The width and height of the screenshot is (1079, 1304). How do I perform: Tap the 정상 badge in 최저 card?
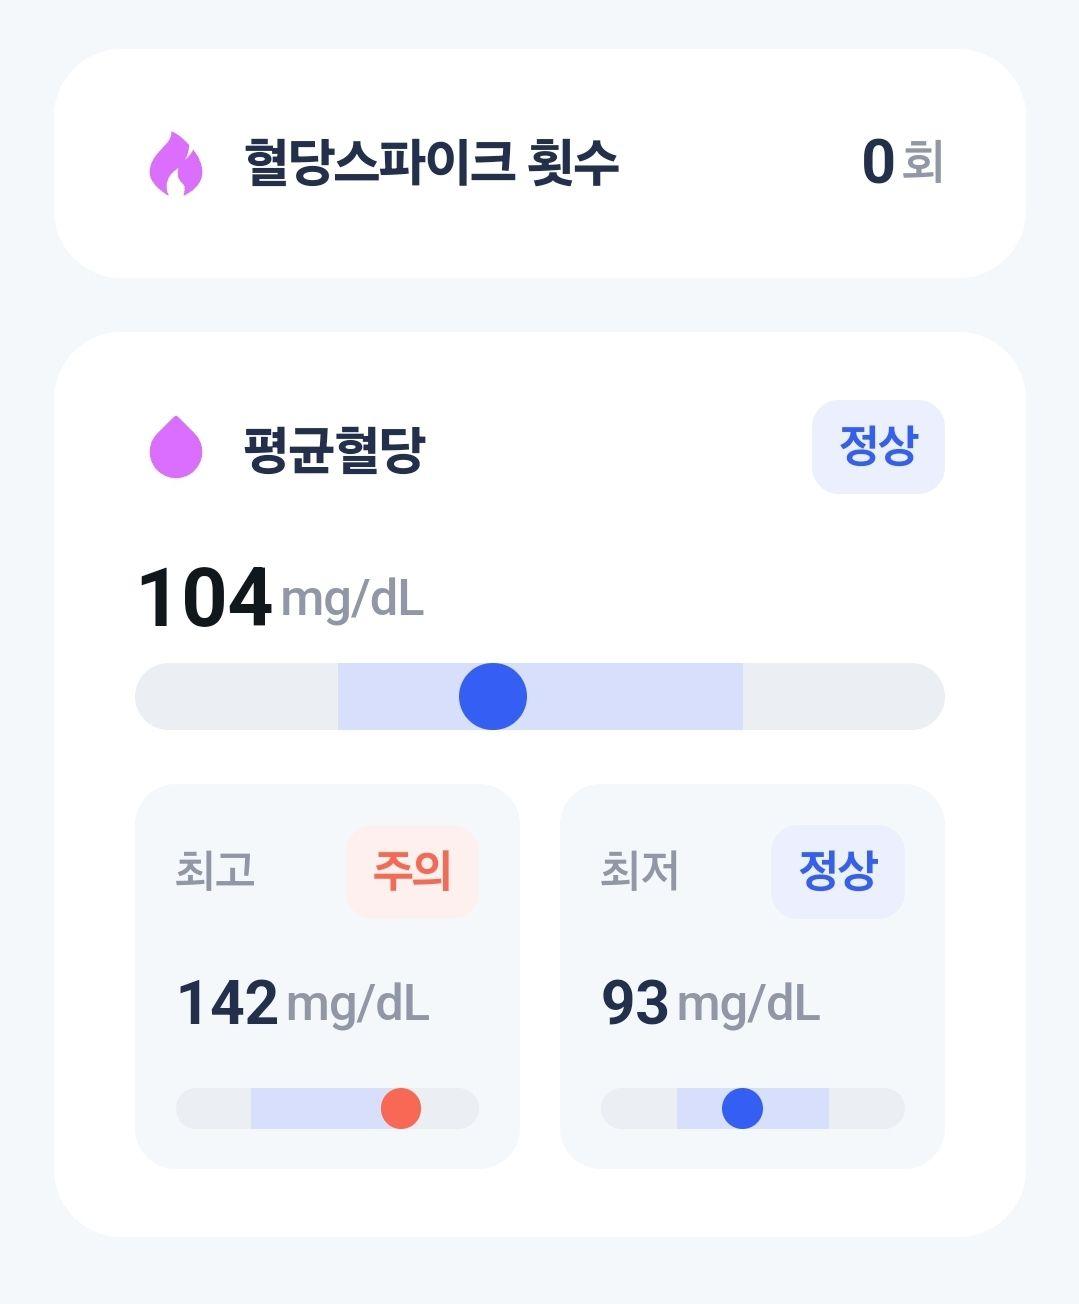click(838, 871)
